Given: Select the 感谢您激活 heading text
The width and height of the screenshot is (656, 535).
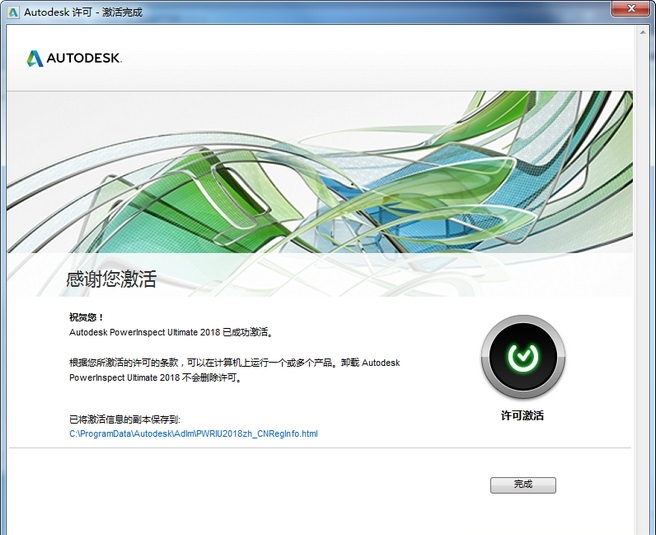Looking at the screenshot, I should (111, 279).
